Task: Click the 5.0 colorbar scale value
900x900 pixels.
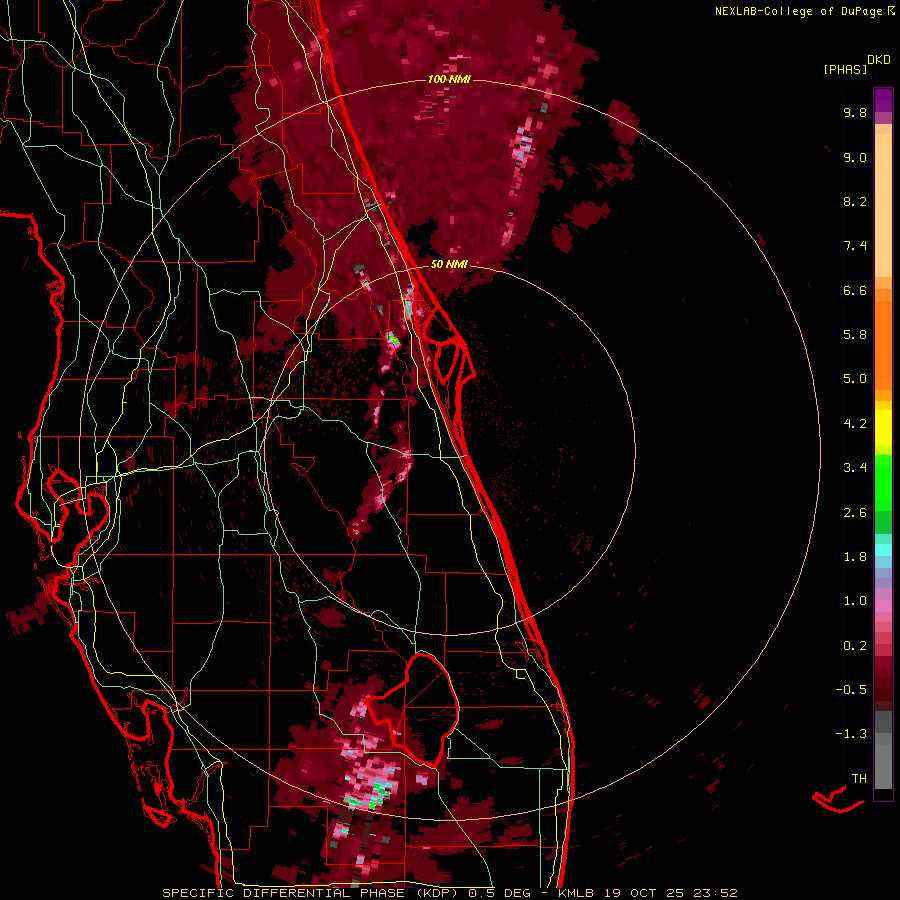Action: 855,379
